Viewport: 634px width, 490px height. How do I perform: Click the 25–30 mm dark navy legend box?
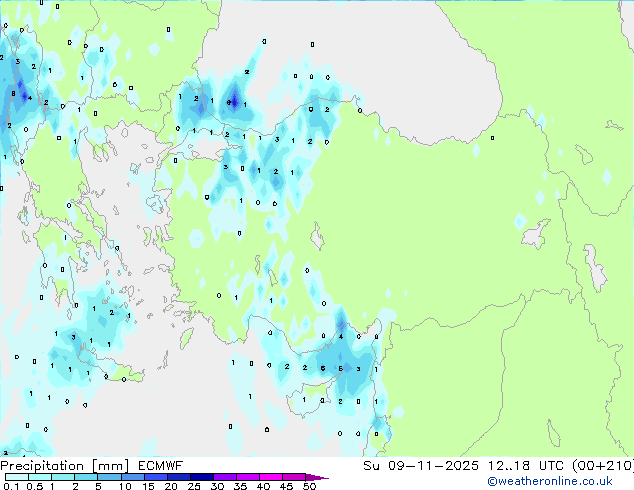(x=201, y=477)
